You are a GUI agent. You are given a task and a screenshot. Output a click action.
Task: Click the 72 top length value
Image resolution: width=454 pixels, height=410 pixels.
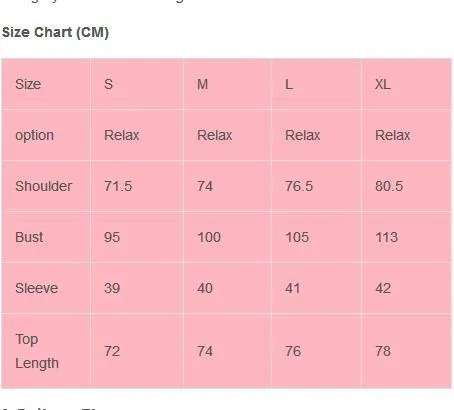(x=112, y=351)
